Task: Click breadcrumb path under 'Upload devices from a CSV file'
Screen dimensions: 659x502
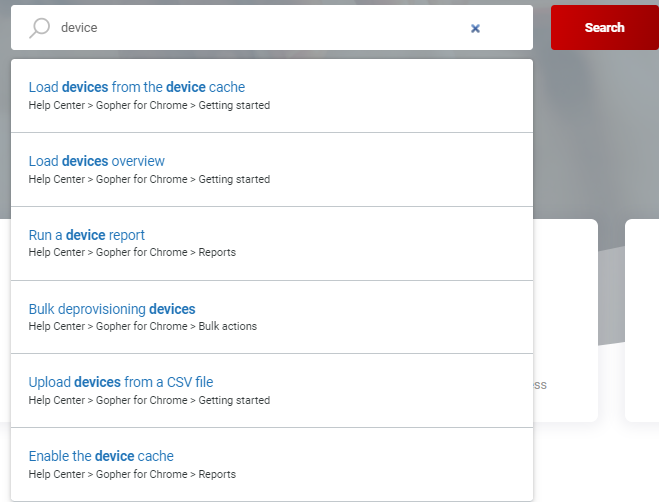Action: tap(149, 400)
